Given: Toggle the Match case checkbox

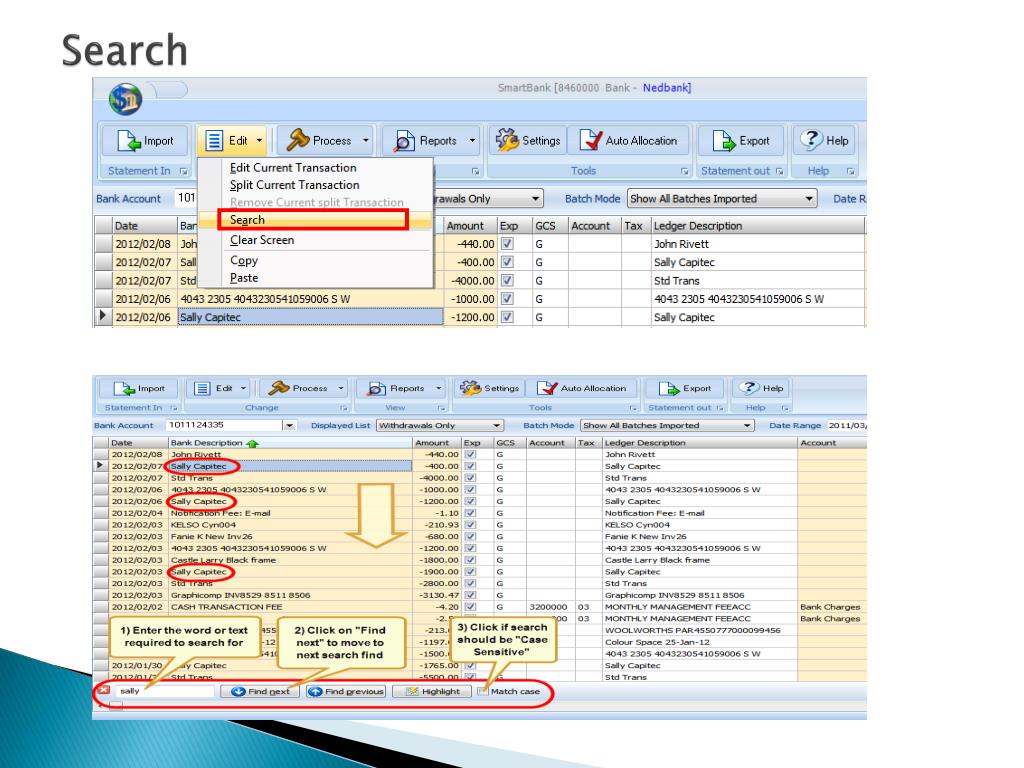Looking at the screenshot, I should point(483,691).
